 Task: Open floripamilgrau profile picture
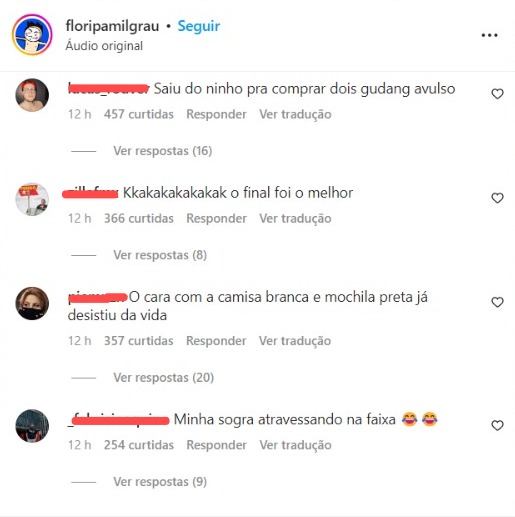pyautogui.click(x=32, y=34)
